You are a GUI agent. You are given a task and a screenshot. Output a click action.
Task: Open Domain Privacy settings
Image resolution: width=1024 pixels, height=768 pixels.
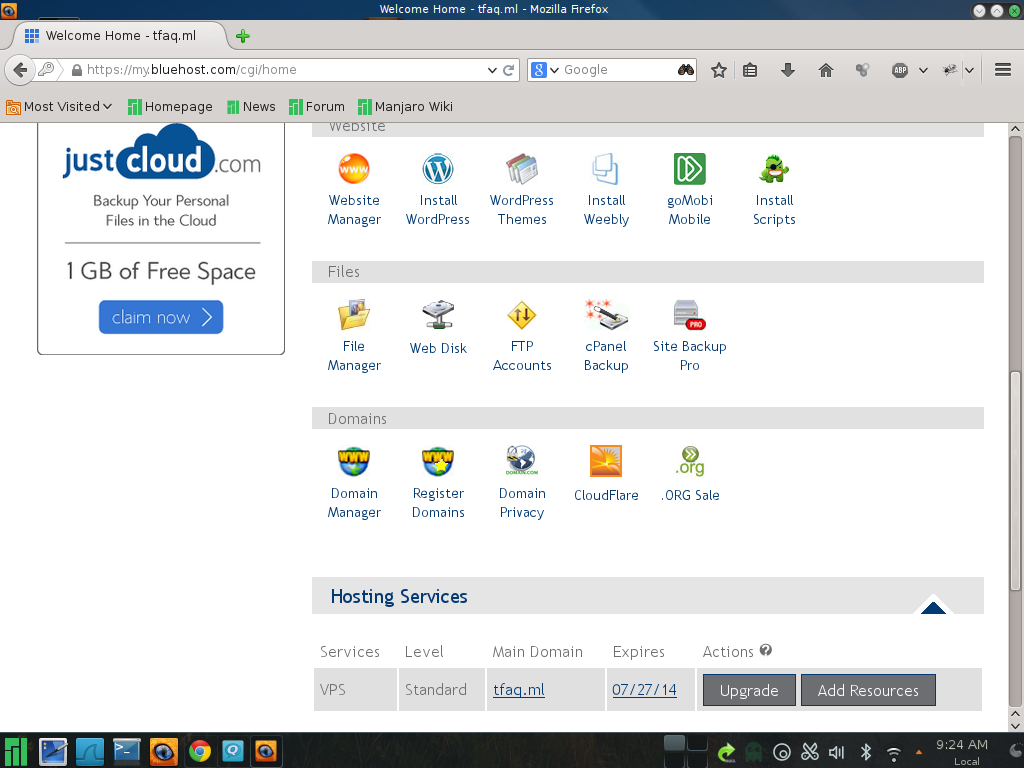[521, 462]
